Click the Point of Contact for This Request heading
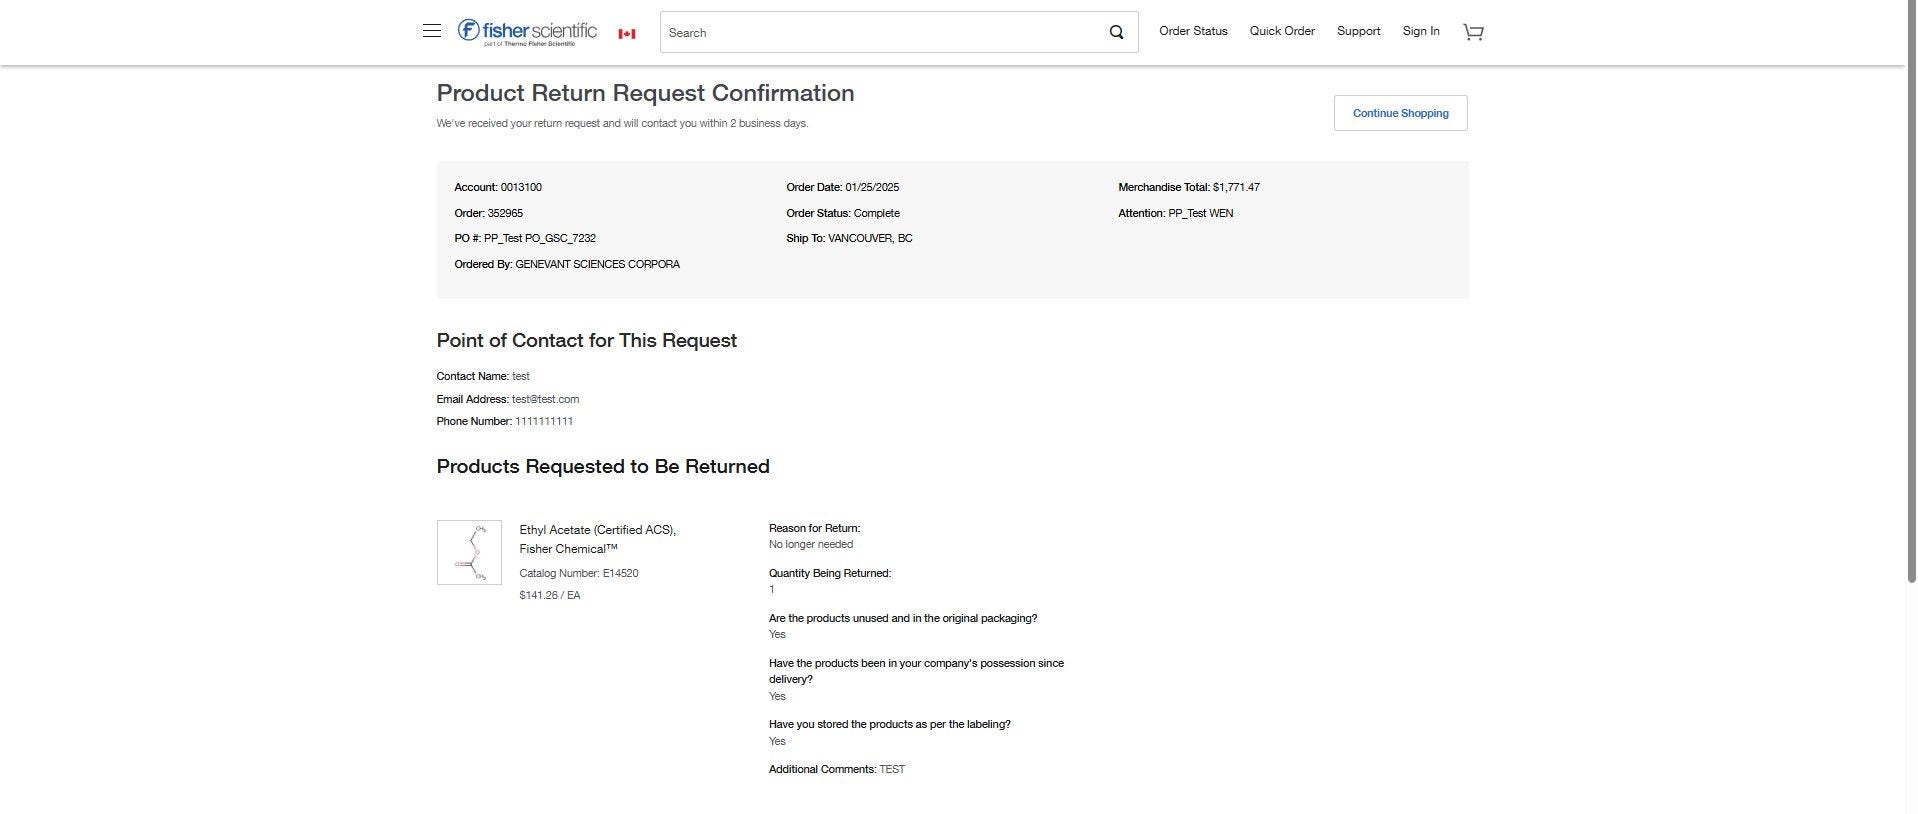The image size is (1918, 814). [586, 340]
